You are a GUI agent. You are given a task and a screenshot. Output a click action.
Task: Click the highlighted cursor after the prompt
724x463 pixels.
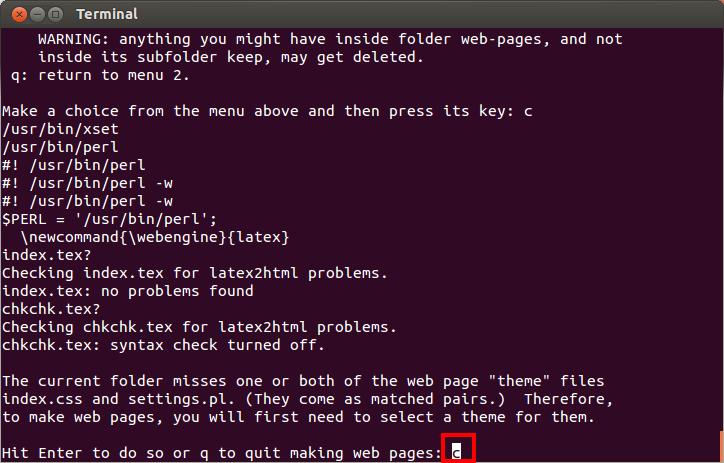coord(456,454)
